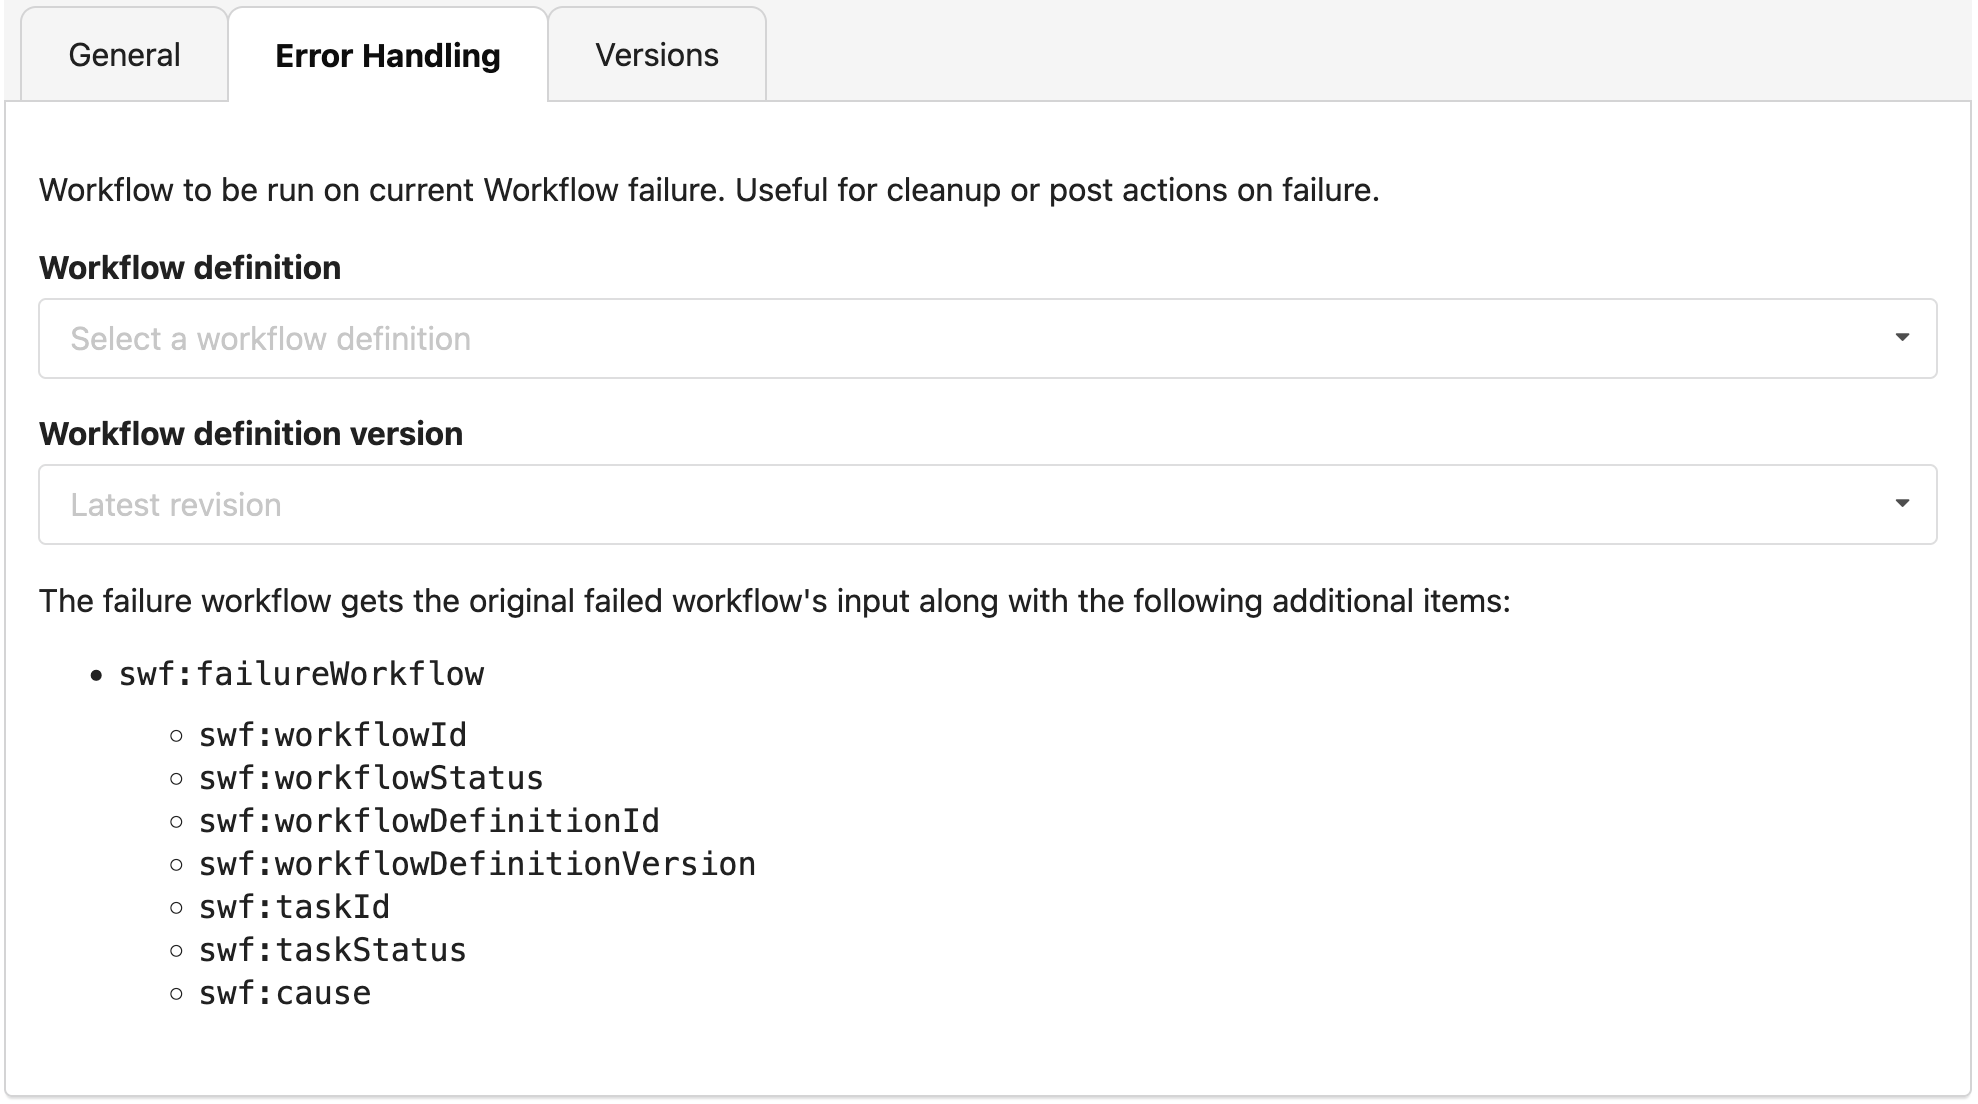Screen dimensions: 1978x1104
Task: Click the swf:taskId code item
Action: tap(294, 908)
